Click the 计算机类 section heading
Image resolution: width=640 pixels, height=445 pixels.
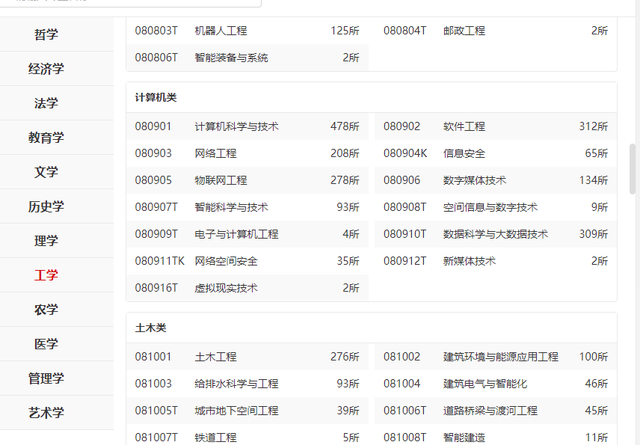(x=156, y=98)
